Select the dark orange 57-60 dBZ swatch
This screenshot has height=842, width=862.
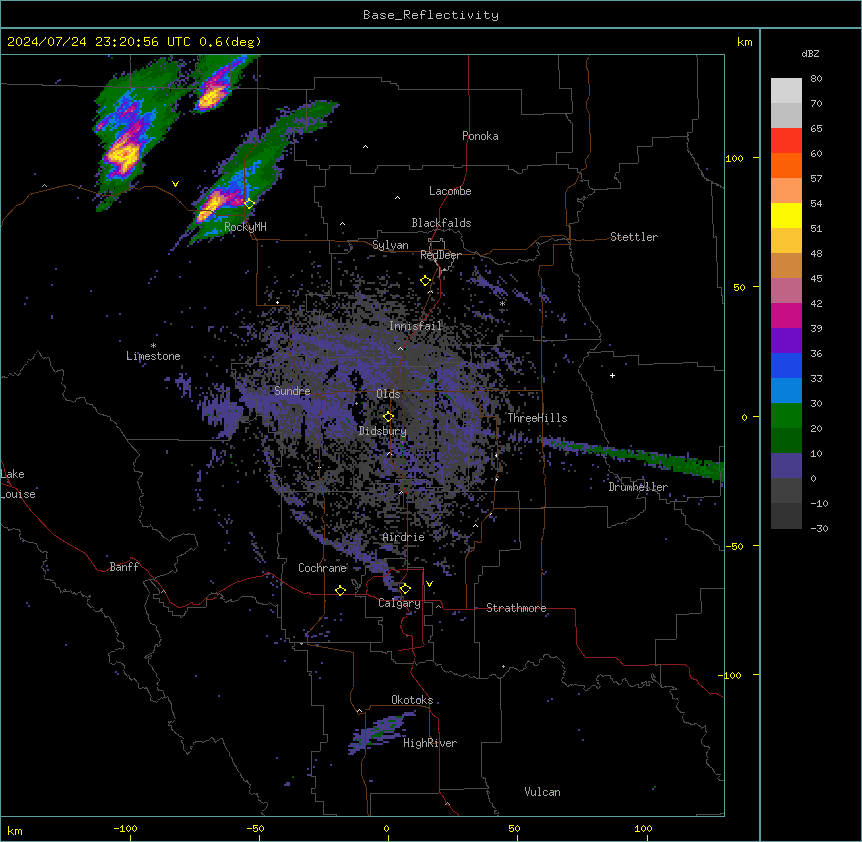pos(786,165)
